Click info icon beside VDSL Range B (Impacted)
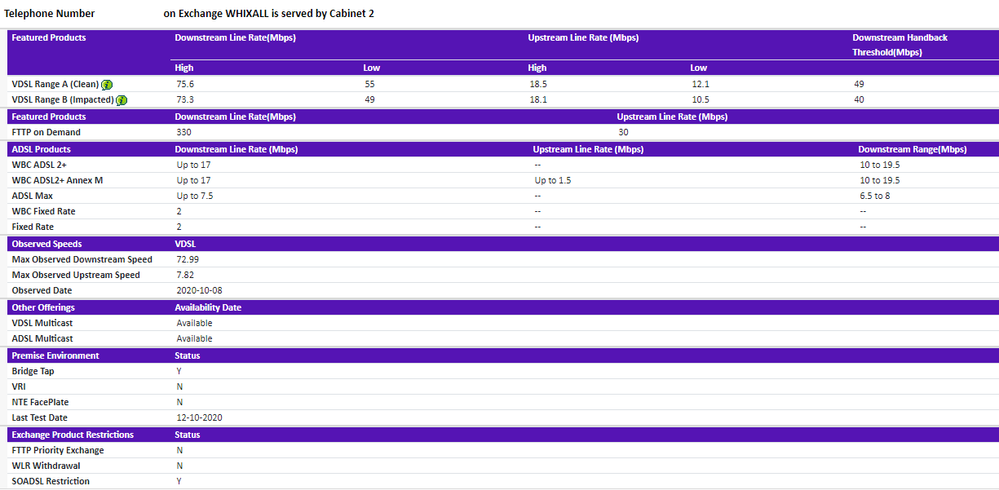 121,100
